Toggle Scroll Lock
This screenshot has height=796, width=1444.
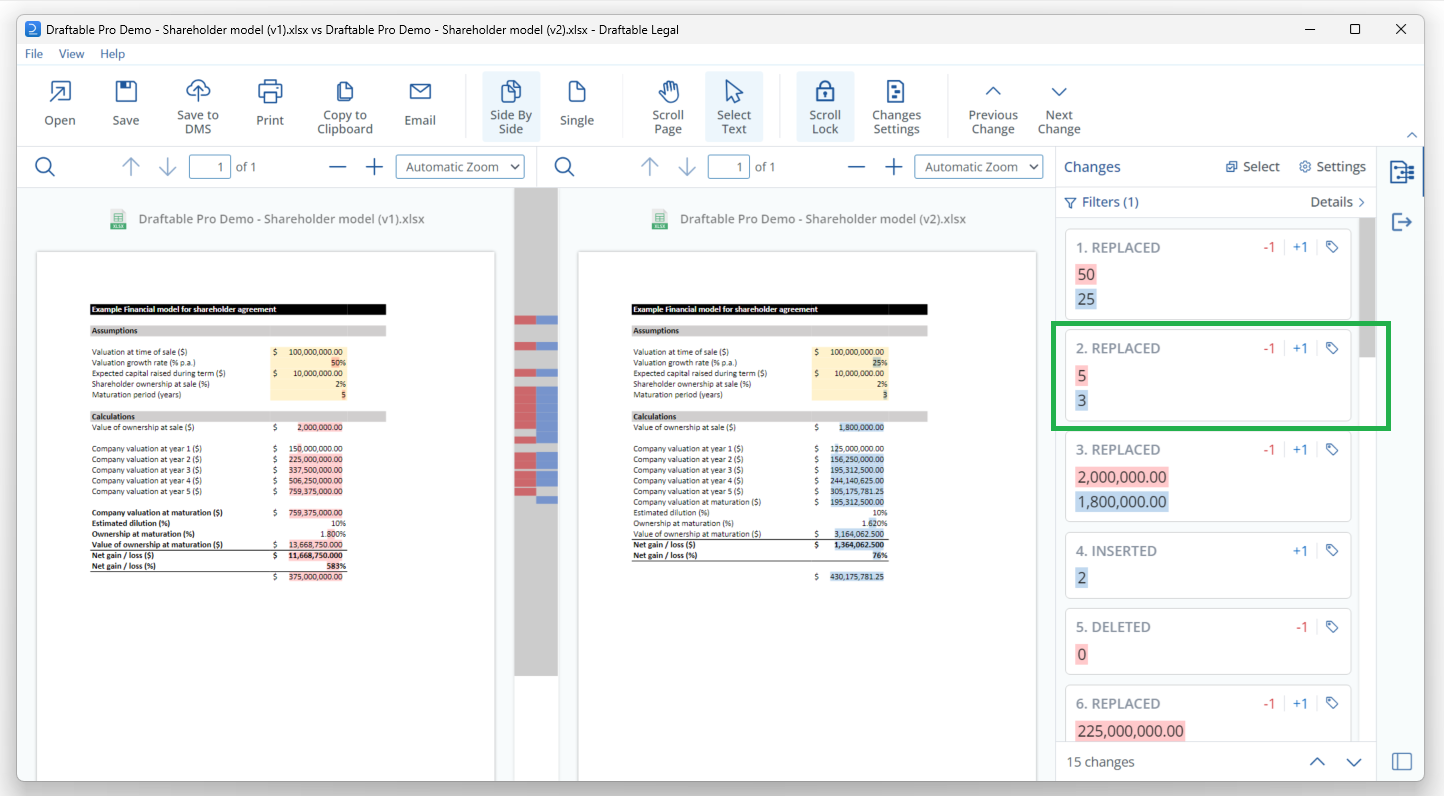click(825, 106)
